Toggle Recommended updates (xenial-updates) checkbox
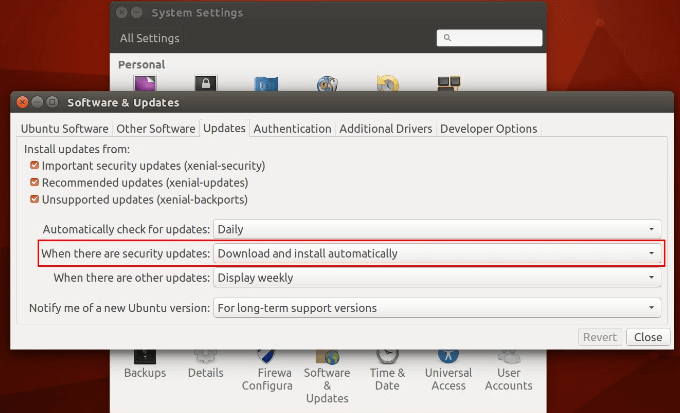The image size is (680, 413). (x=35, y=183)
